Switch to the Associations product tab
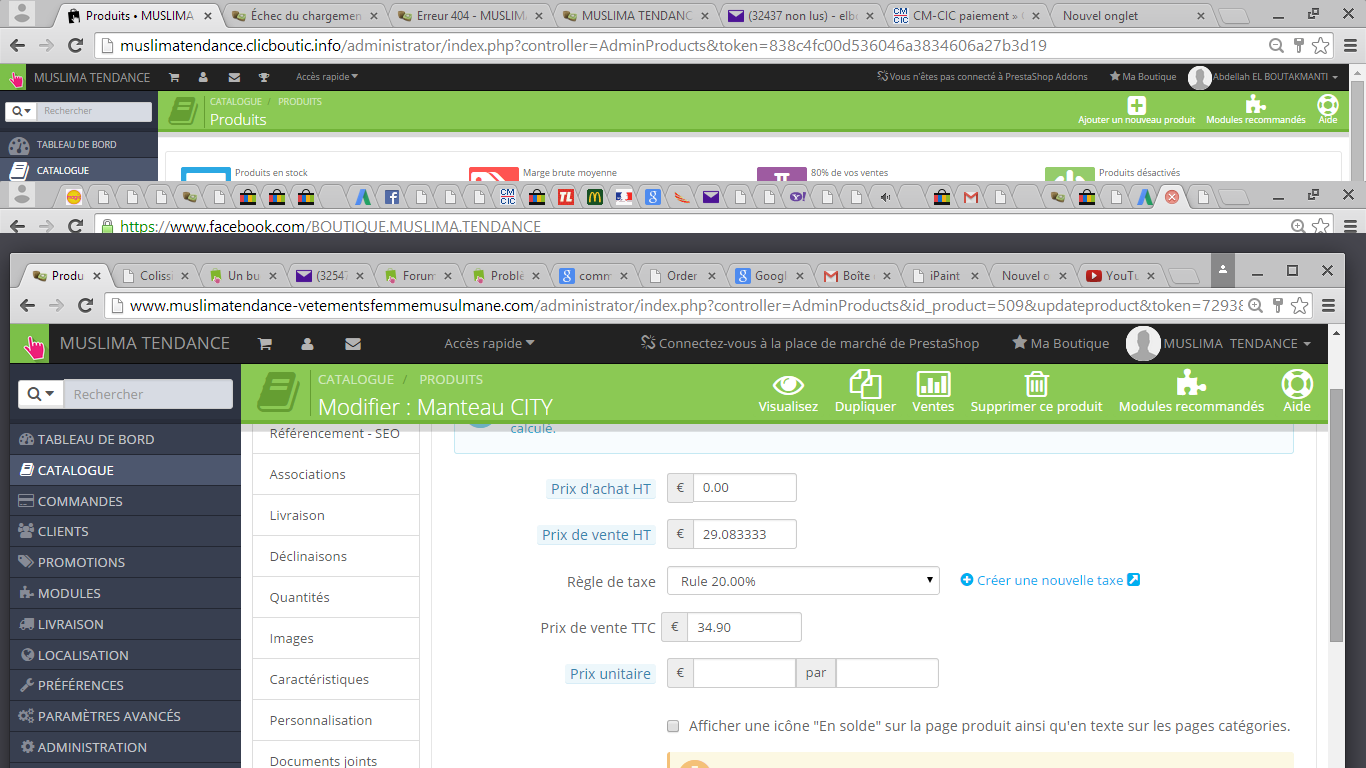 pyautogui.click(x=336, y=474)
